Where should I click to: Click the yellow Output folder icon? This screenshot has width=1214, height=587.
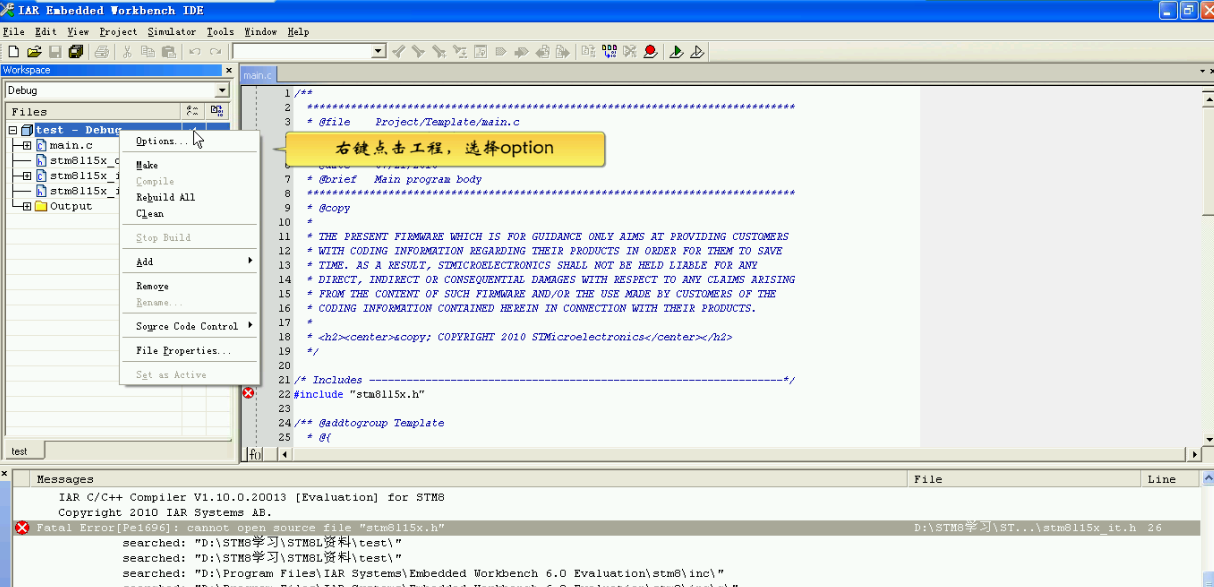pos(41,206)
